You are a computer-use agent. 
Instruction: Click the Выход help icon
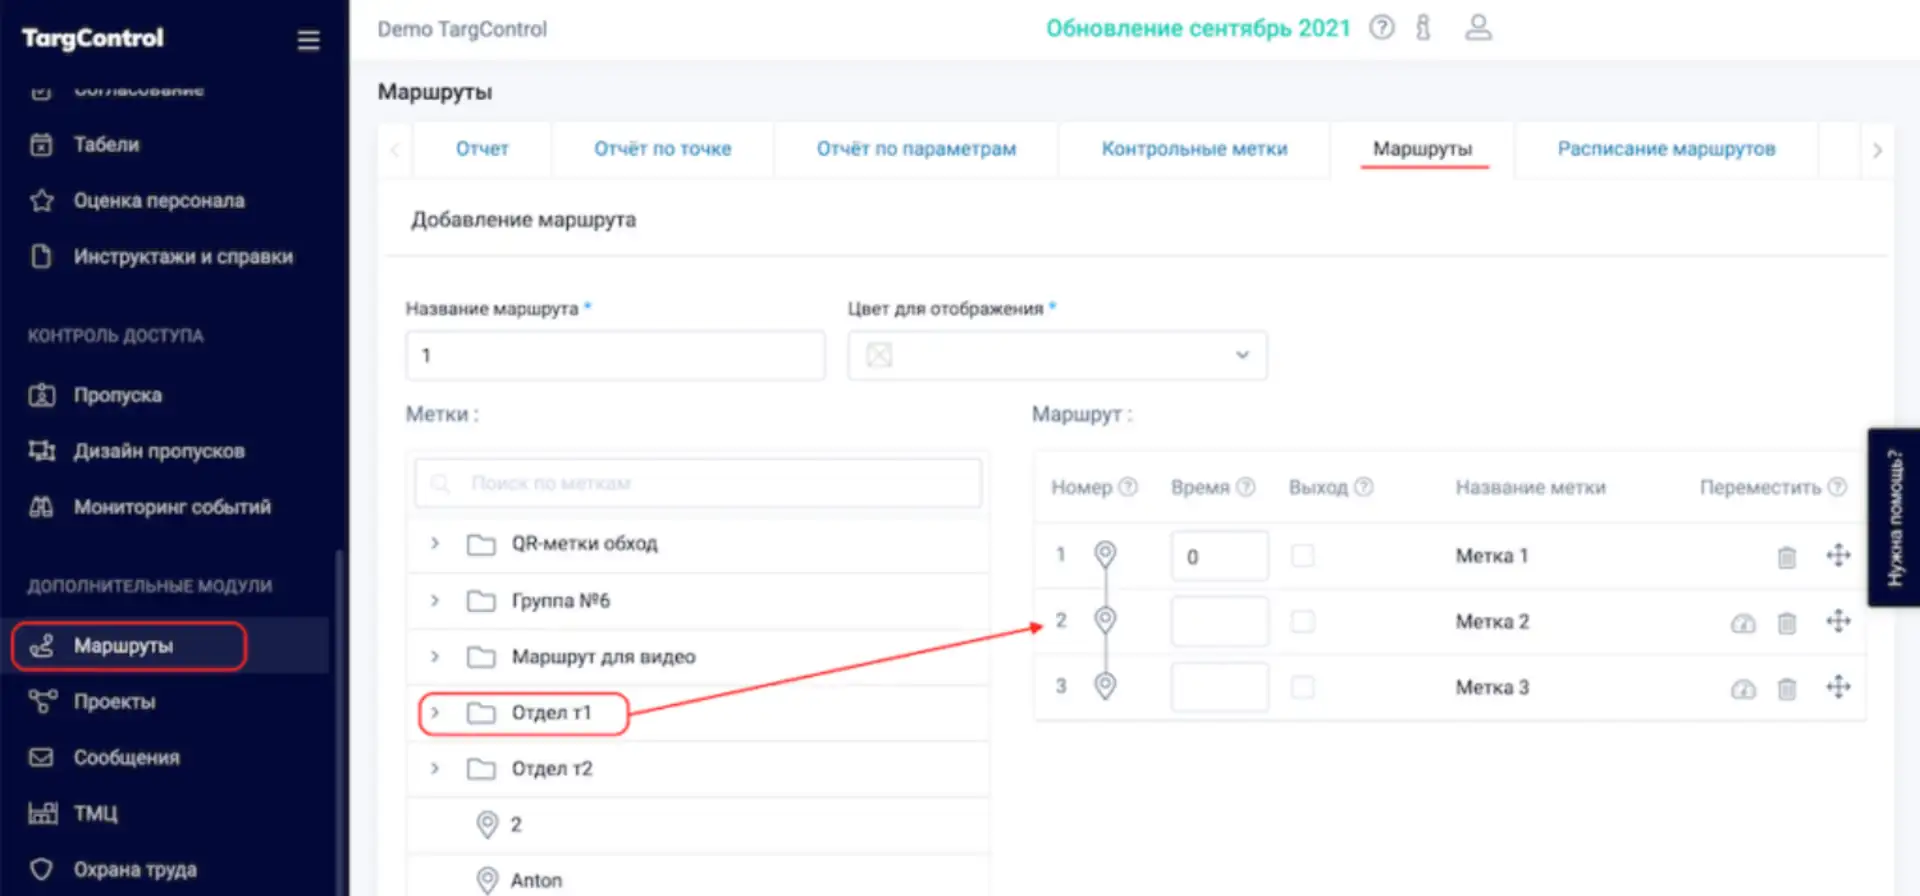coord(1363,487)
